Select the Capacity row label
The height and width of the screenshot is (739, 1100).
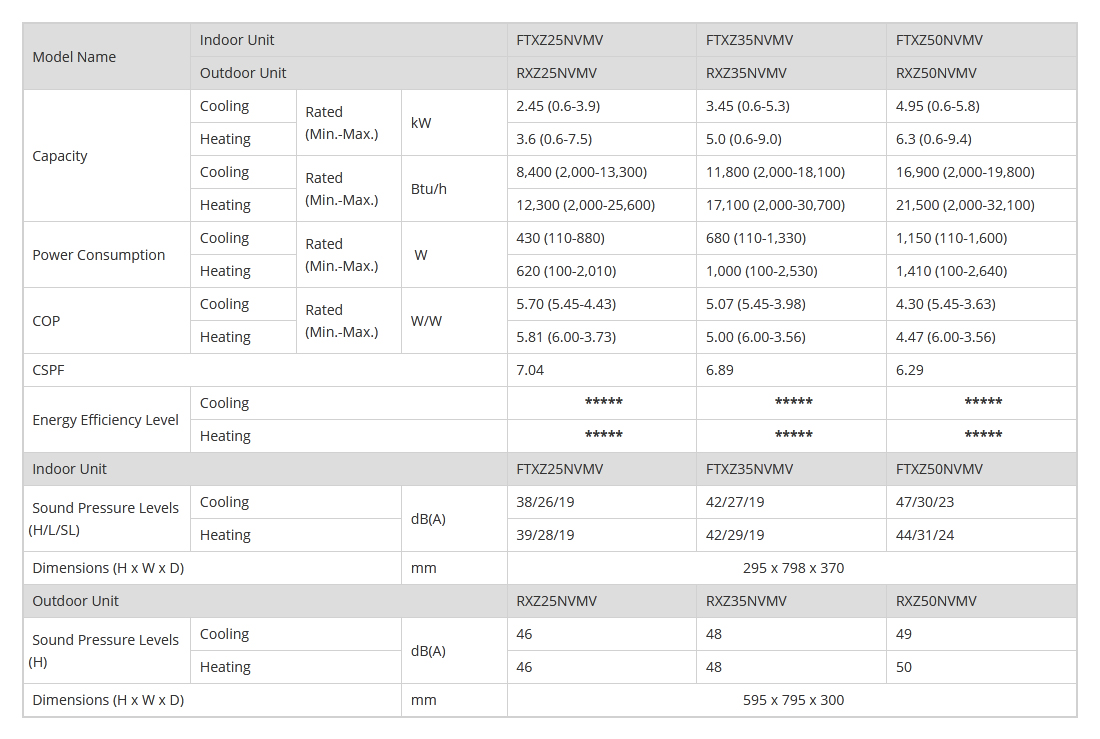point(60,156)
